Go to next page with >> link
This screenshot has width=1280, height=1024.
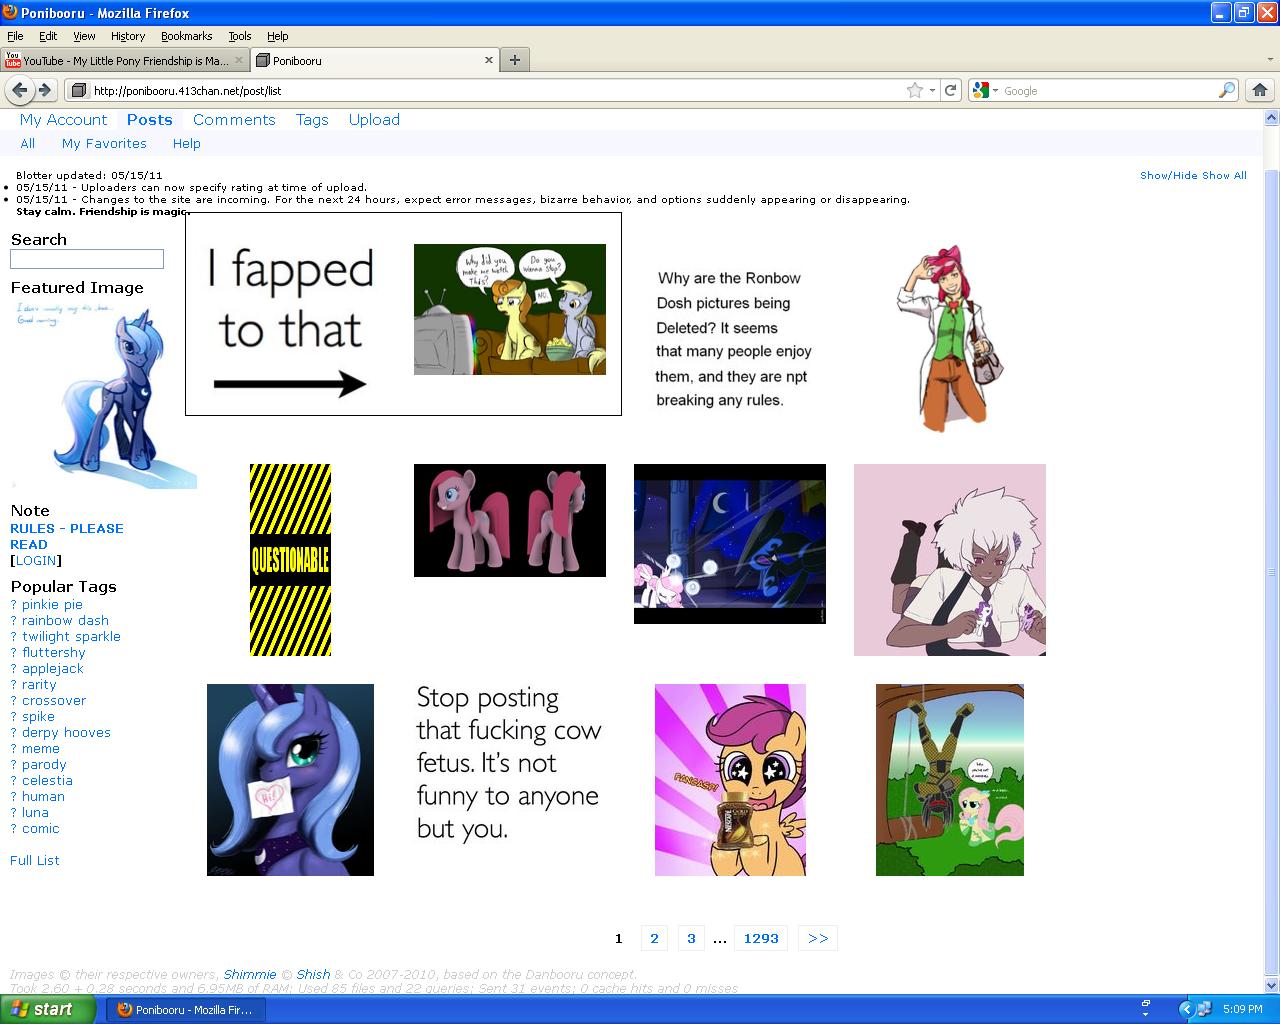click(818, 938)
